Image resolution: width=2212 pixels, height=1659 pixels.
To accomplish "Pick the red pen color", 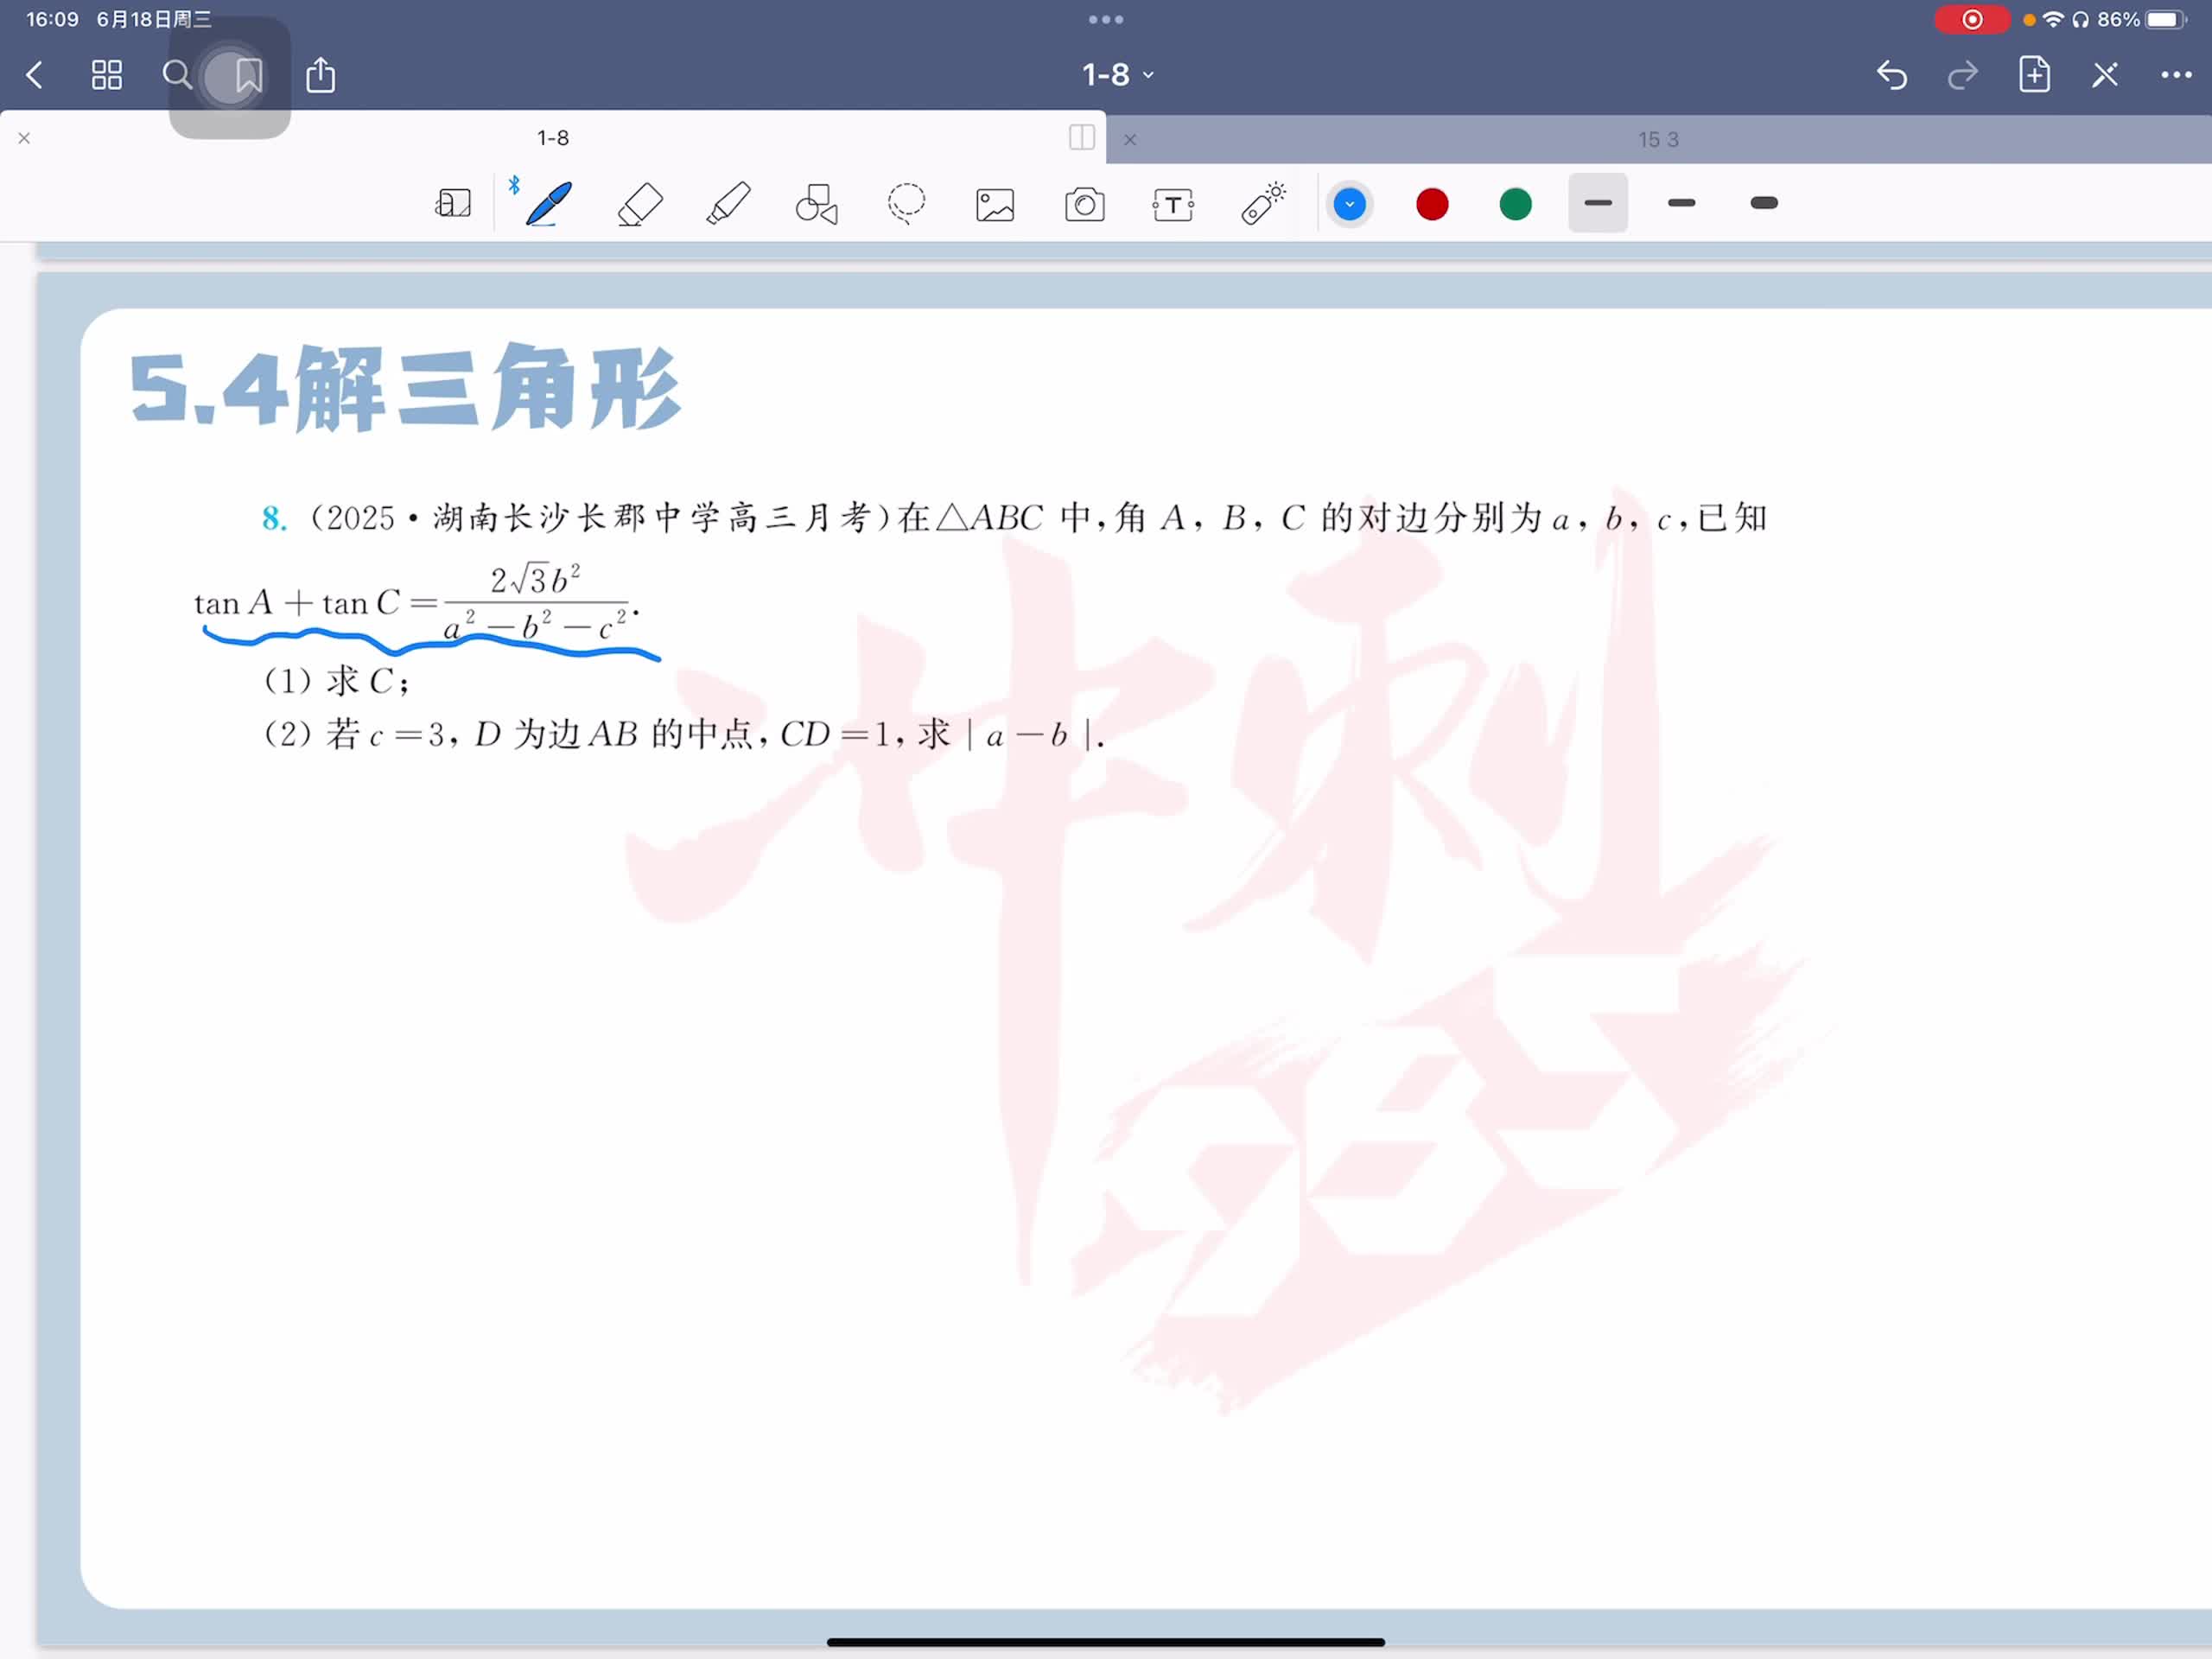I will click(1432, 205).
